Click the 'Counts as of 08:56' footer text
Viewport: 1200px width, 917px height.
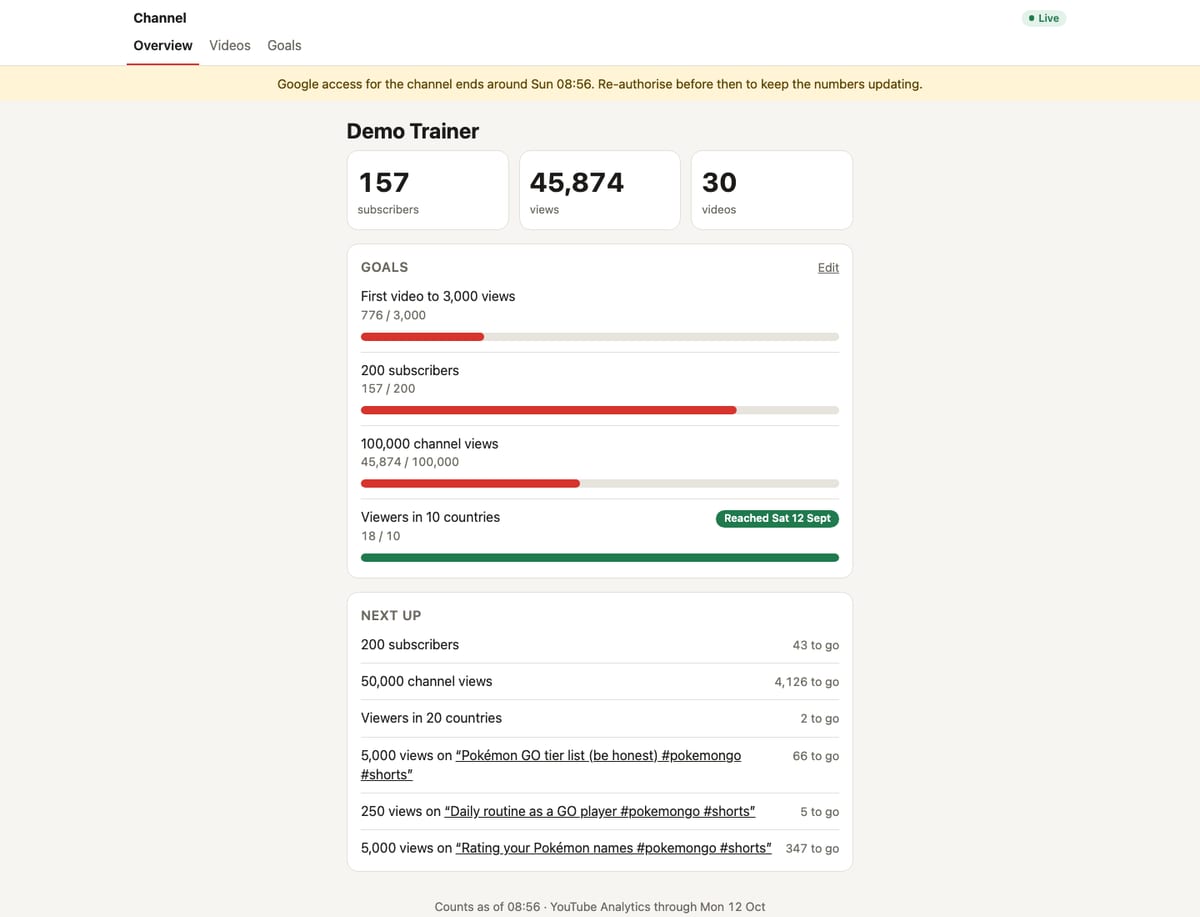click(x=487, y=907)
